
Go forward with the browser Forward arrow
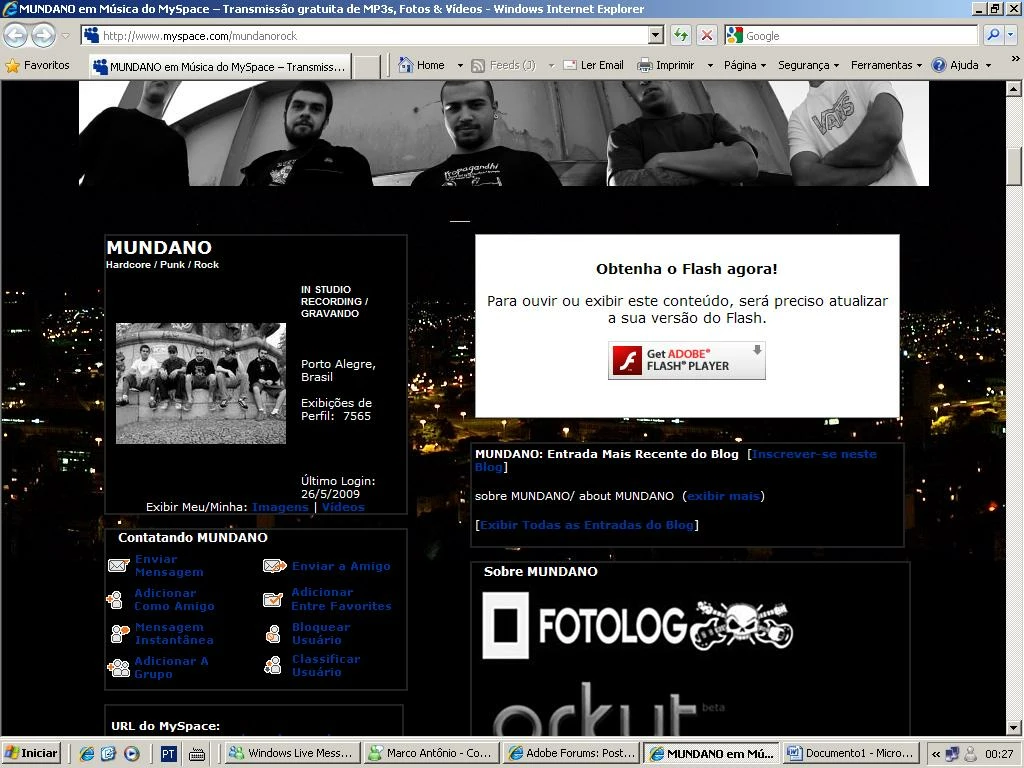44,35
